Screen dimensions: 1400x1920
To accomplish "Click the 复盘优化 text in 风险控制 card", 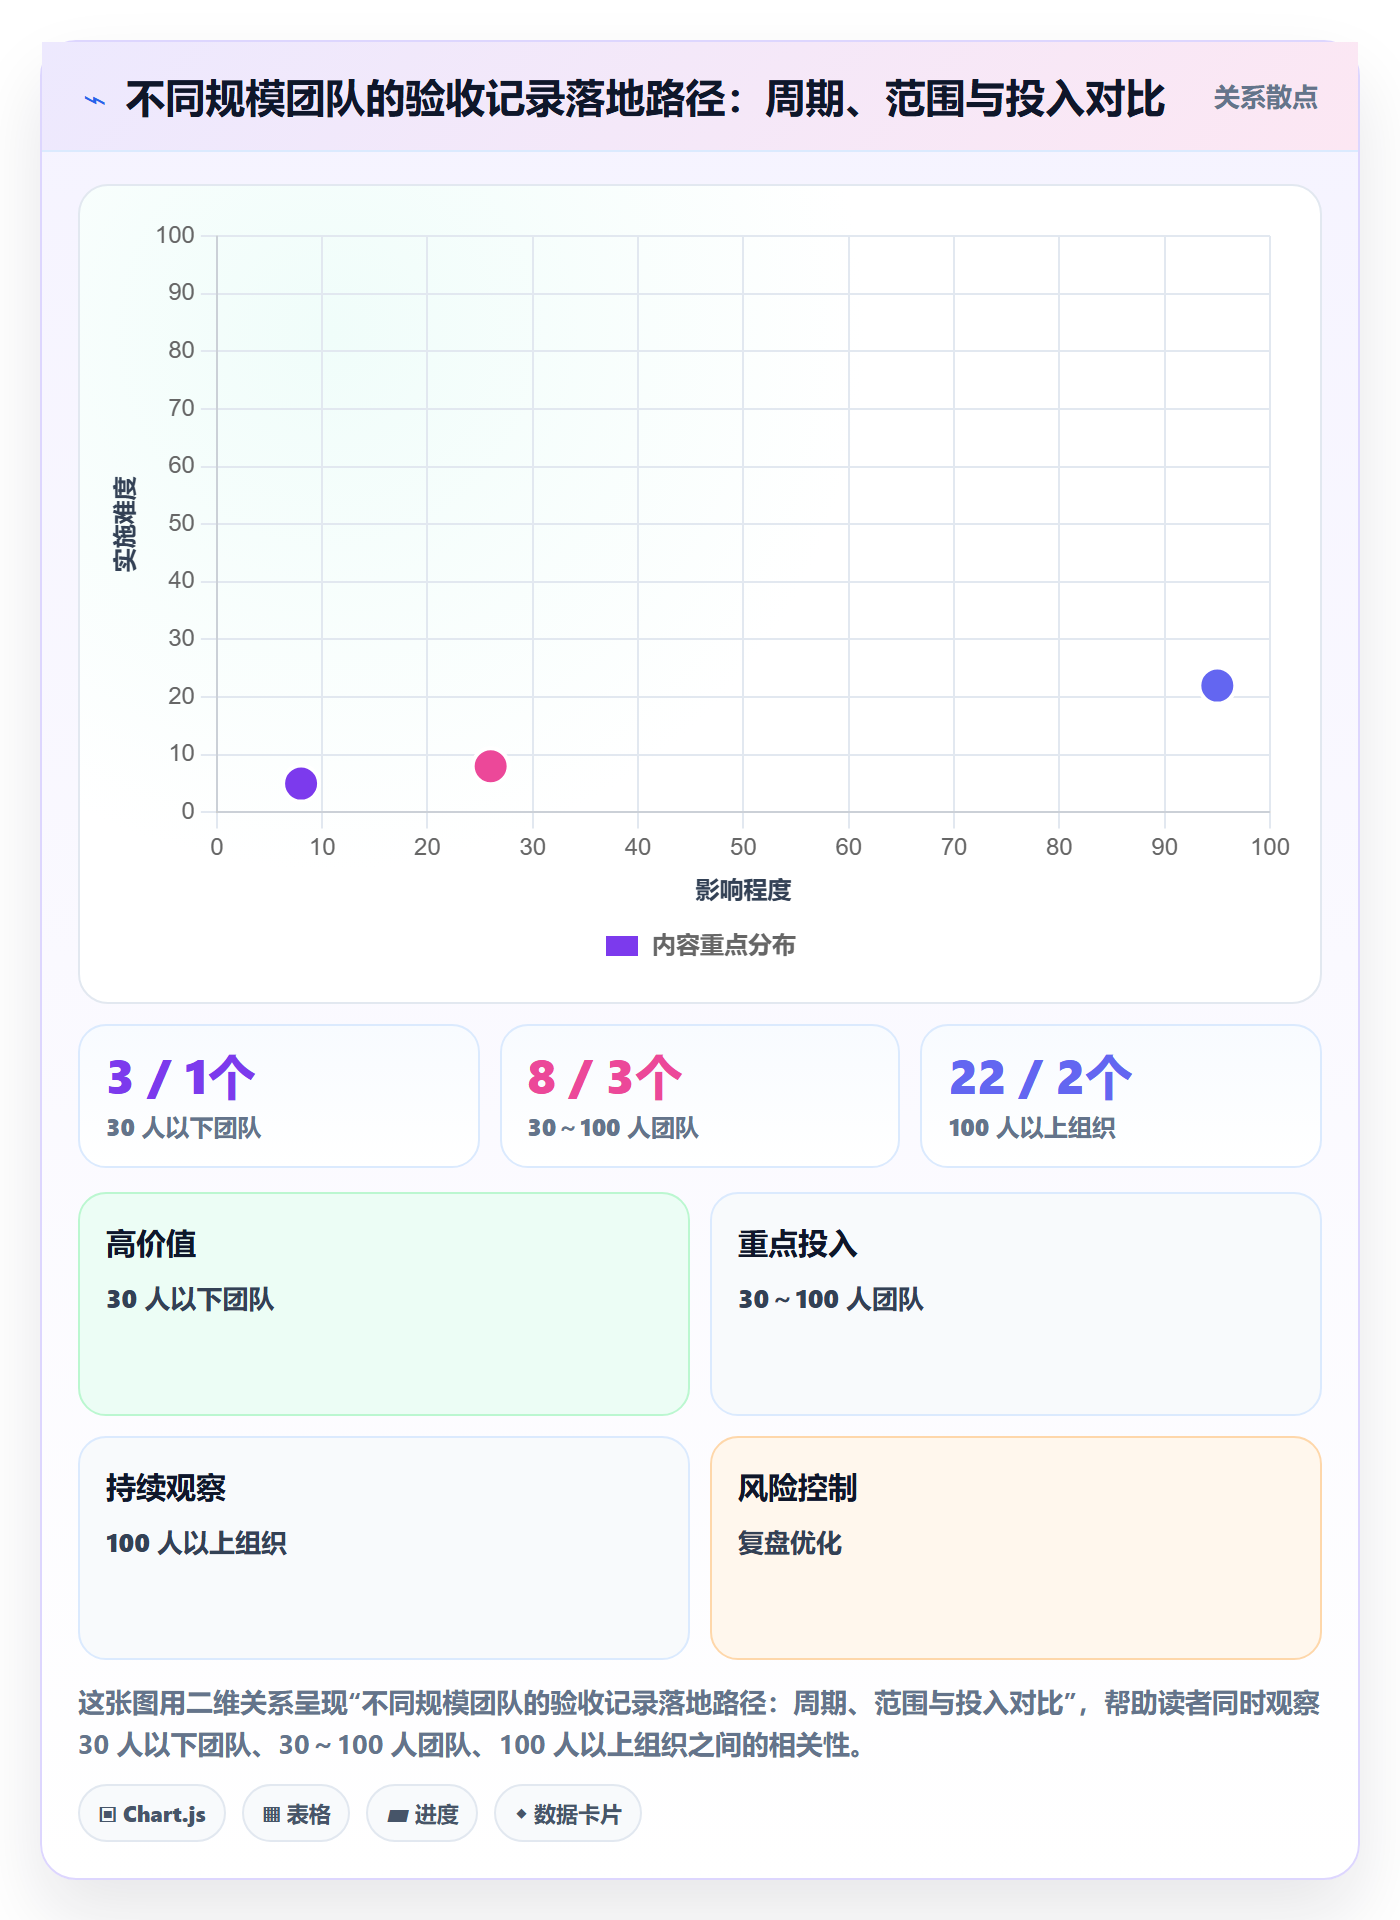I will pos(790,1543).
